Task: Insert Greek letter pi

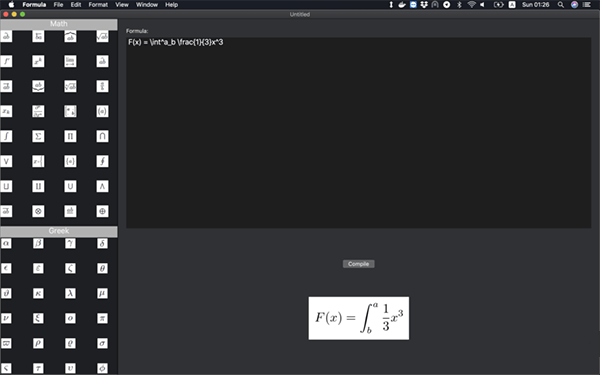Action: 102,318
